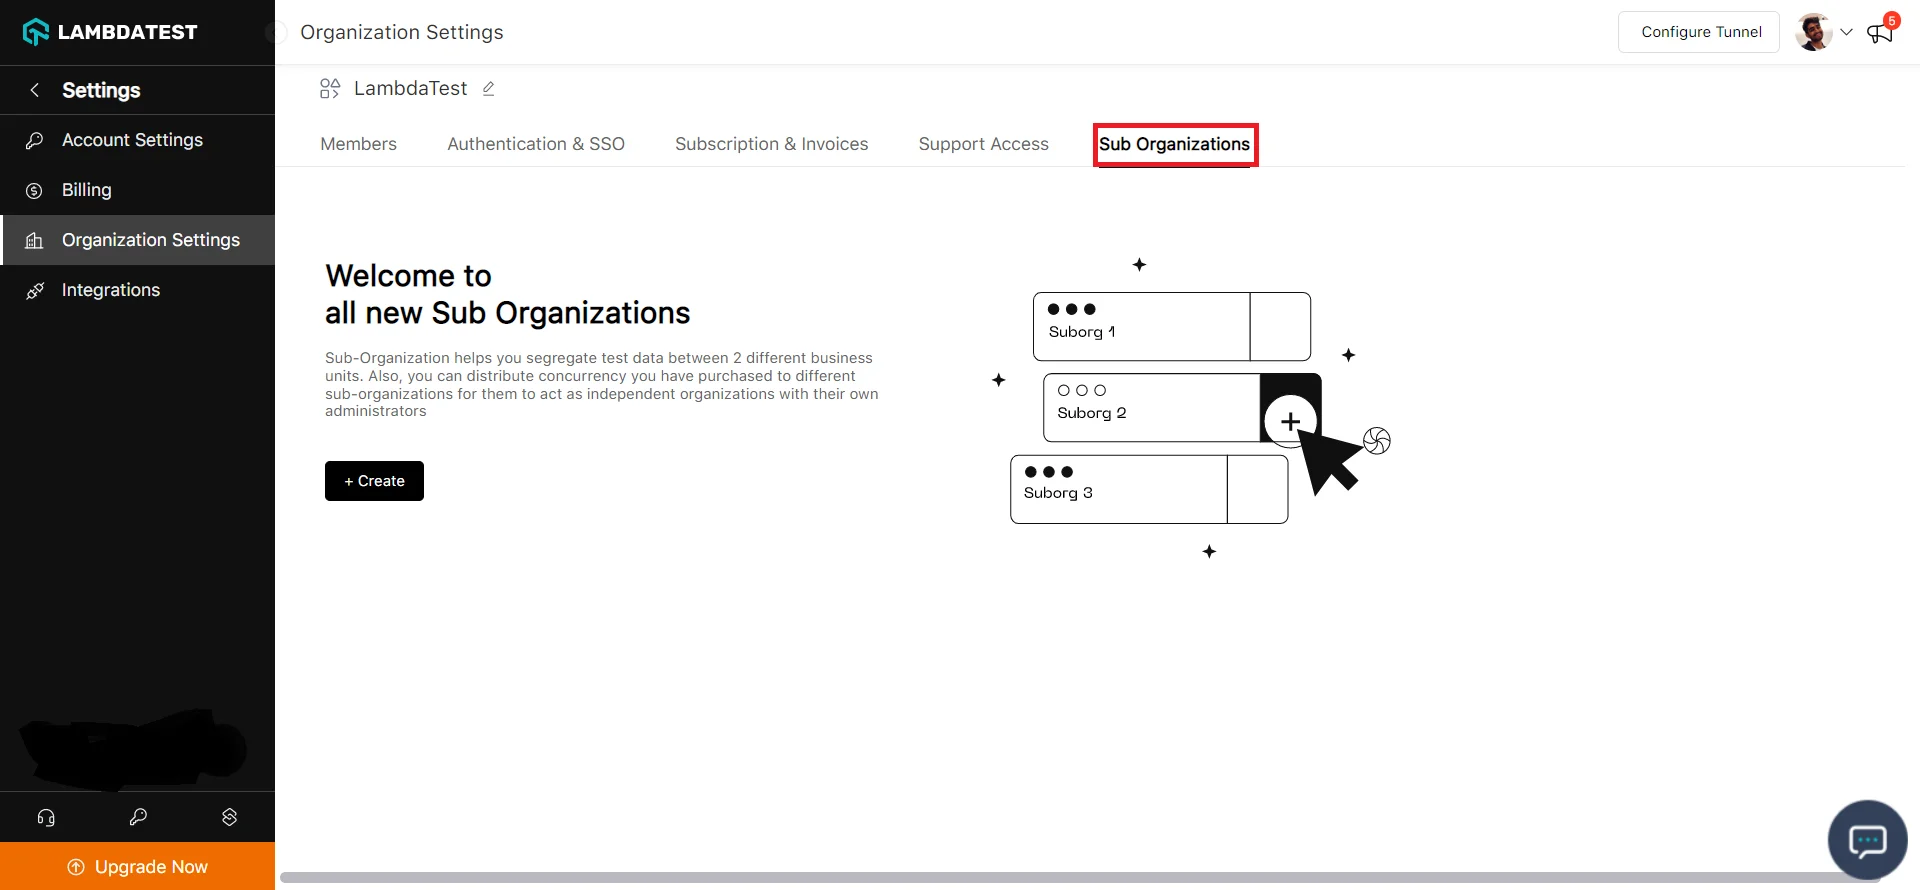The width and height of the screenshot is (1920, 890).
Task: Click the Configure Tunnel button
Action: 1701,32
